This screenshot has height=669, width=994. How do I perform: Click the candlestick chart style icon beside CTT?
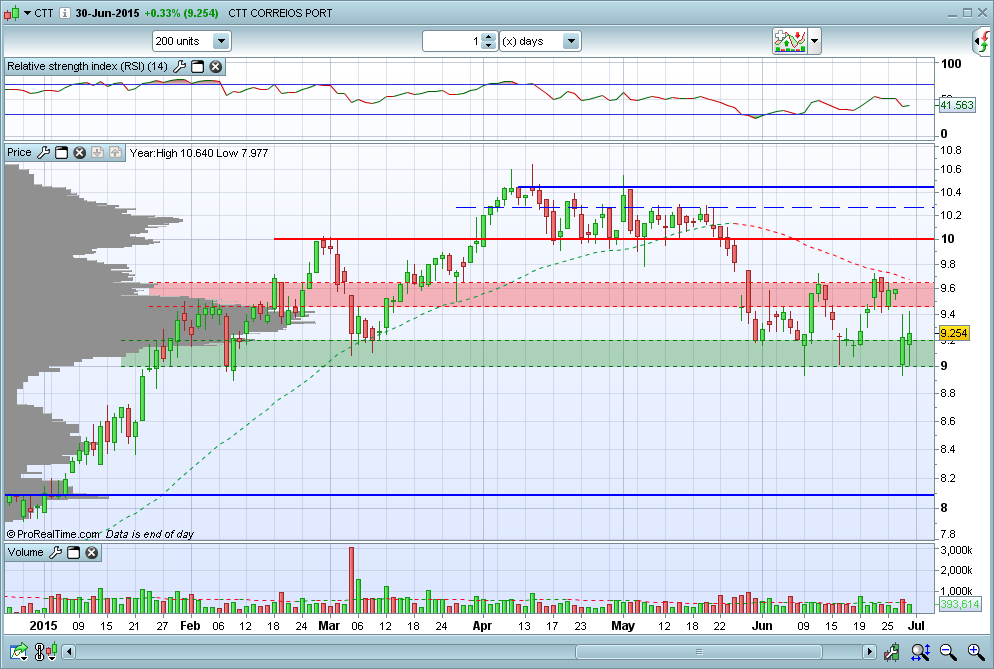point(11,13)
